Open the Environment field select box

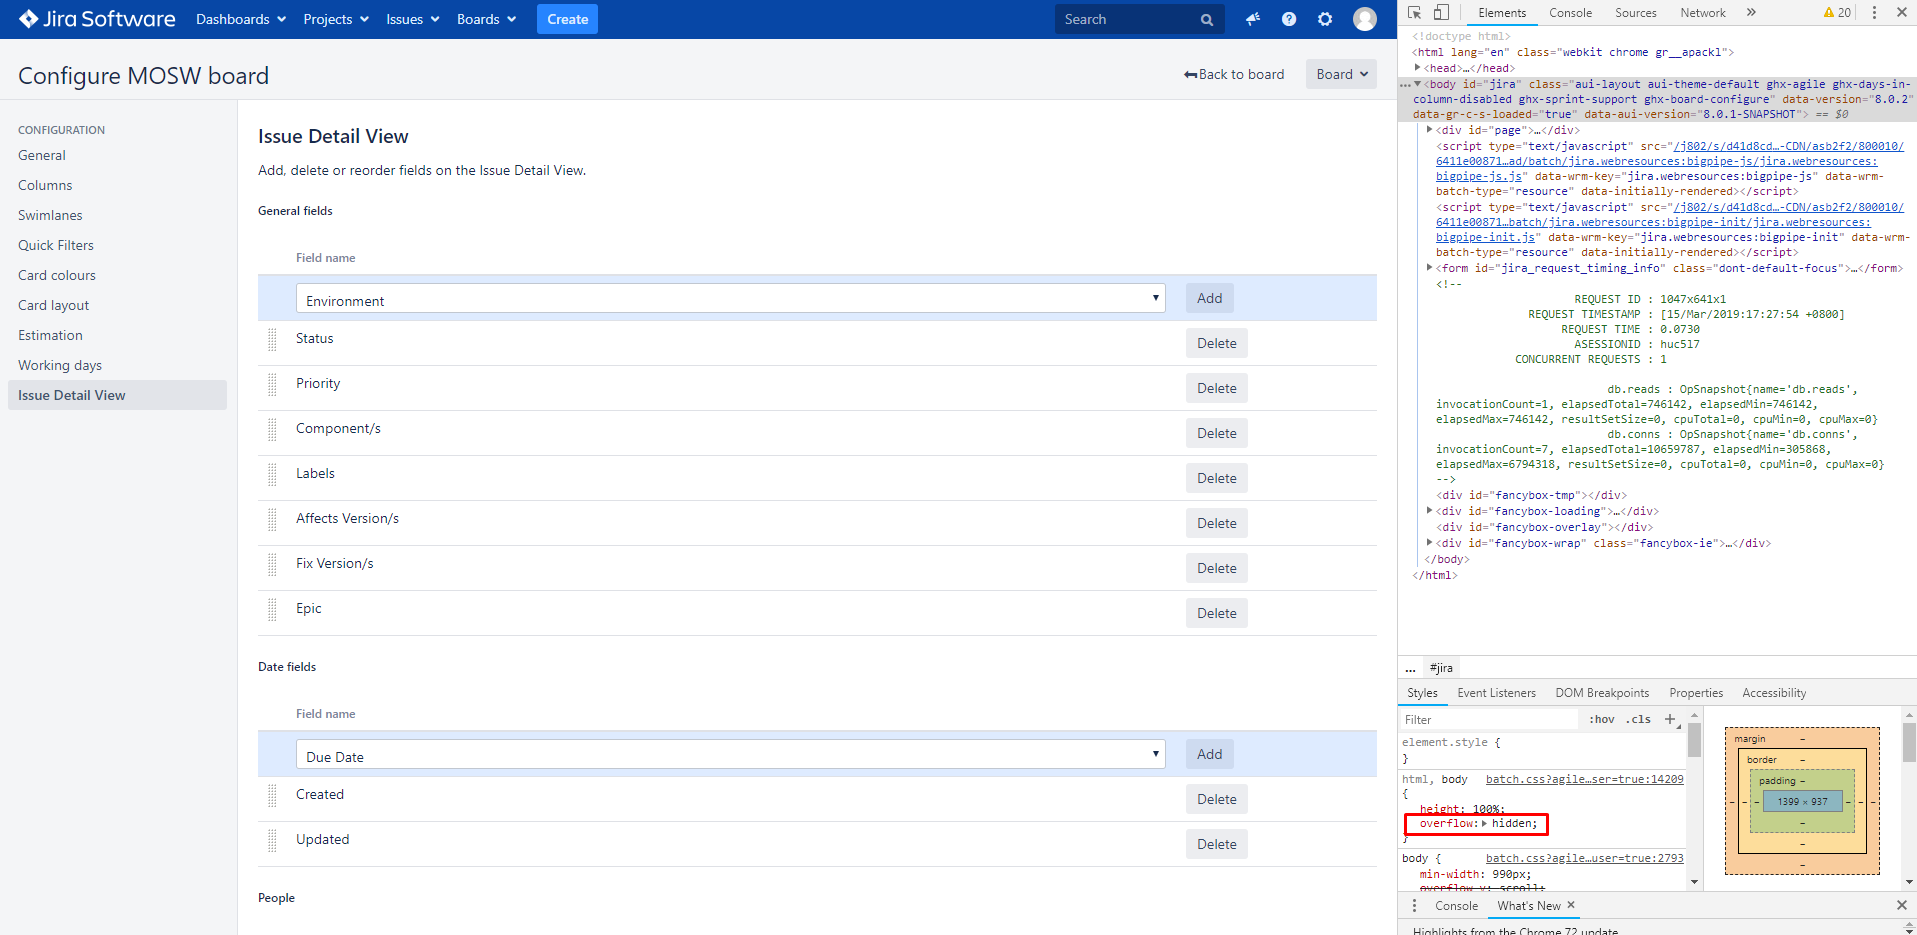(x=731, y=299)
